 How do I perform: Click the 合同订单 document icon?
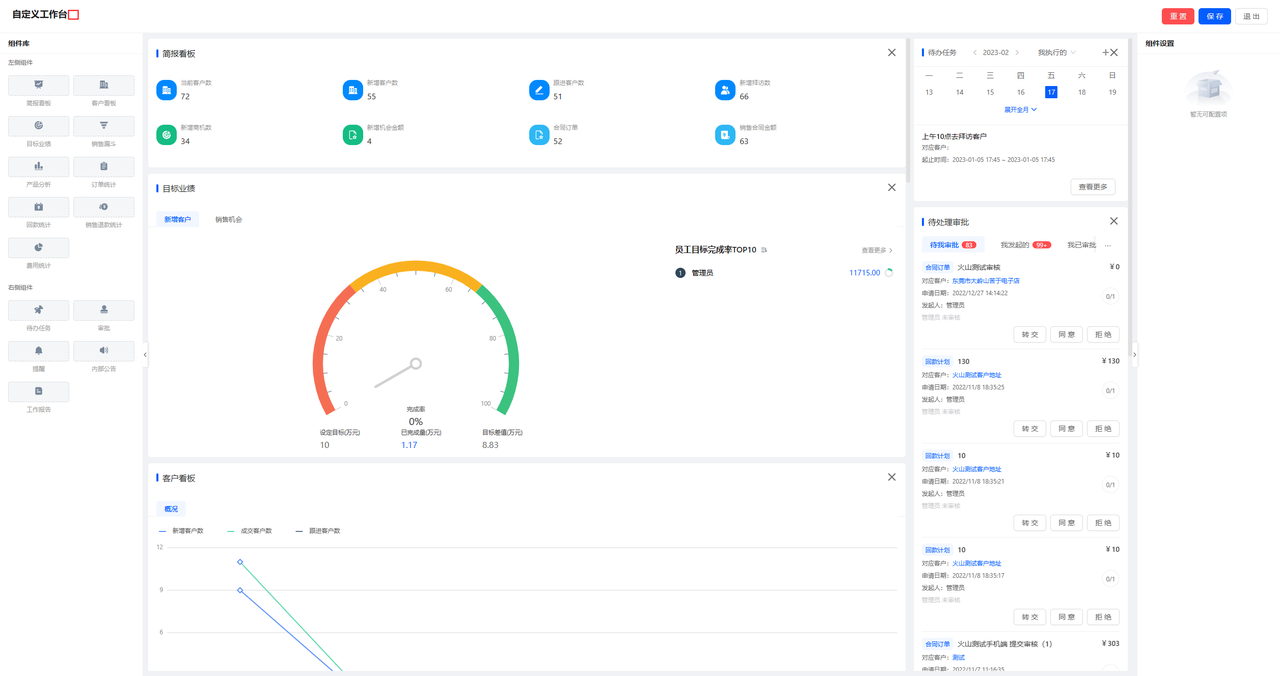539,134
